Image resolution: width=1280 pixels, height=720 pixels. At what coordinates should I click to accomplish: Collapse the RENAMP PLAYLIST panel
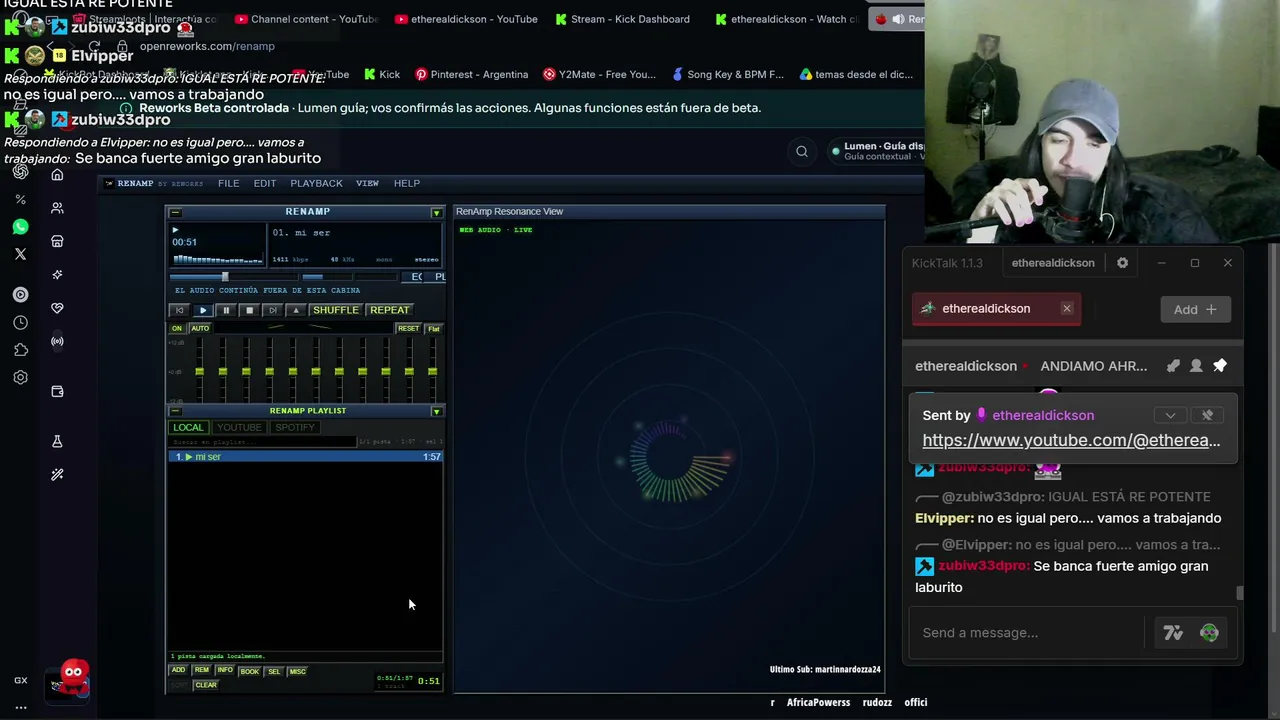click(x=175, y=411)
